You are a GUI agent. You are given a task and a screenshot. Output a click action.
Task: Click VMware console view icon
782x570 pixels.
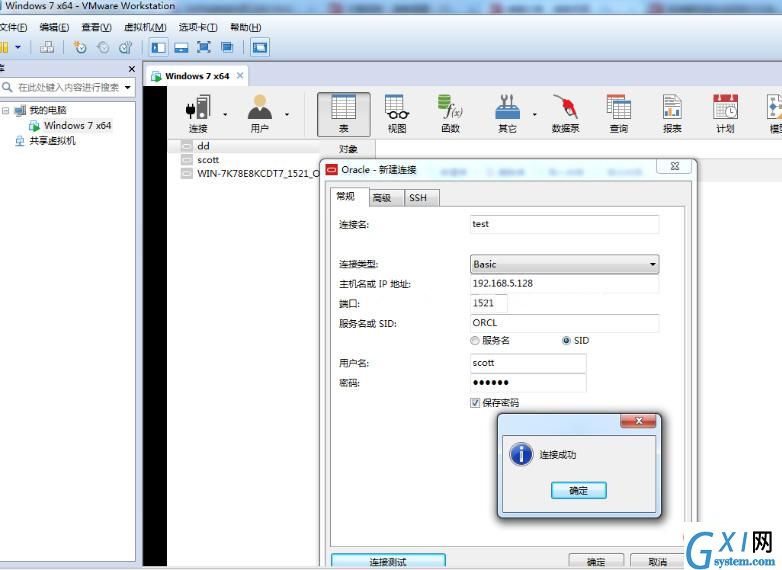click(260, 47)
